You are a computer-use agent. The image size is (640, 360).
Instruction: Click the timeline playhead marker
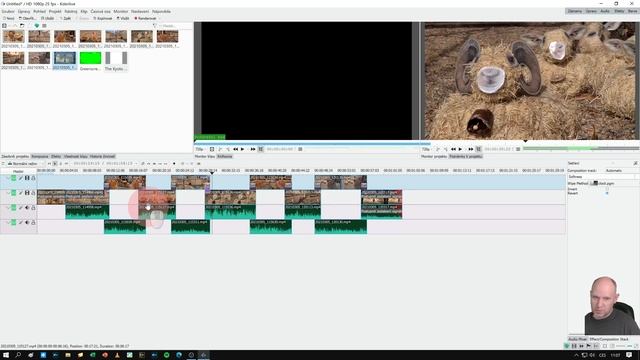click(211, 173)
